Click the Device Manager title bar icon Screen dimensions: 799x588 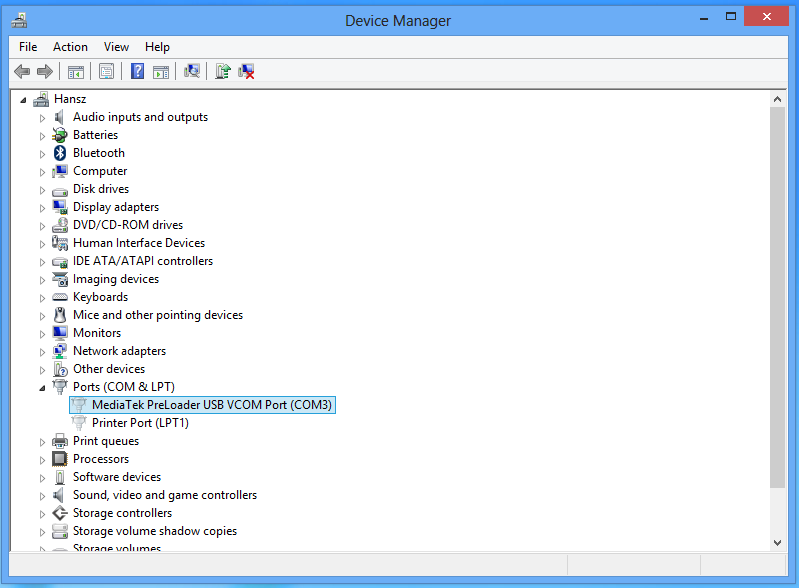point(19,20)
